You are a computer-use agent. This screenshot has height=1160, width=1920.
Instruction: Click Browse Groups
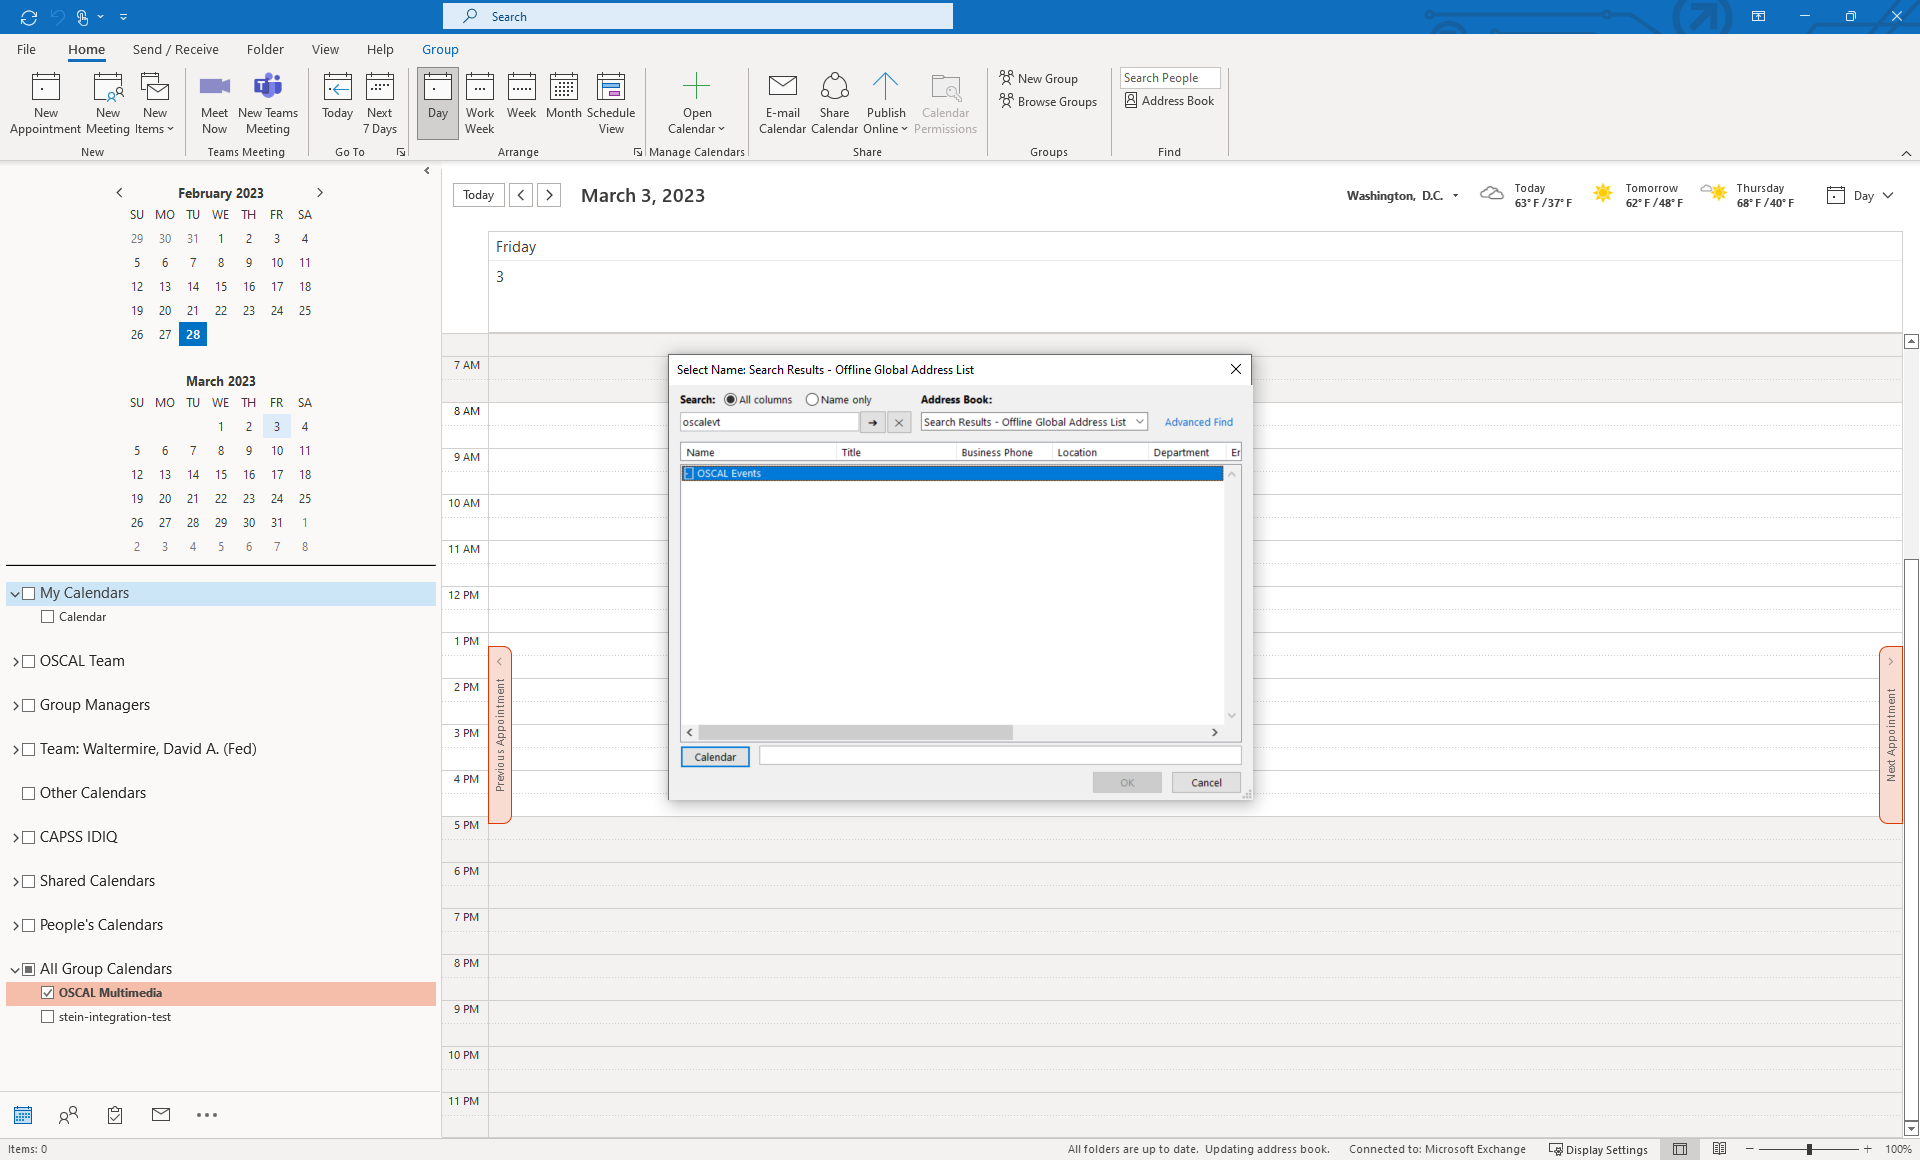1048,101
